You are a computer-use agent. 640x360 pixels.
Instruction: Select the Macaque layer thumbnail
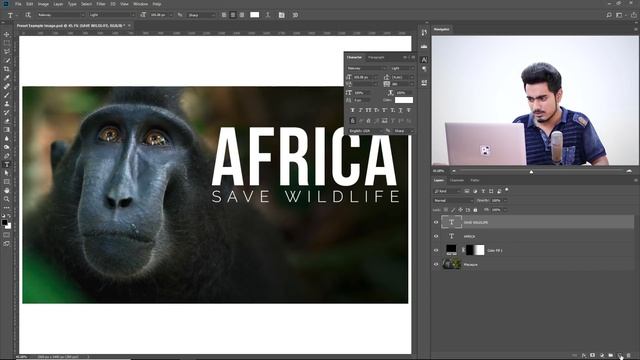[452, 264]
